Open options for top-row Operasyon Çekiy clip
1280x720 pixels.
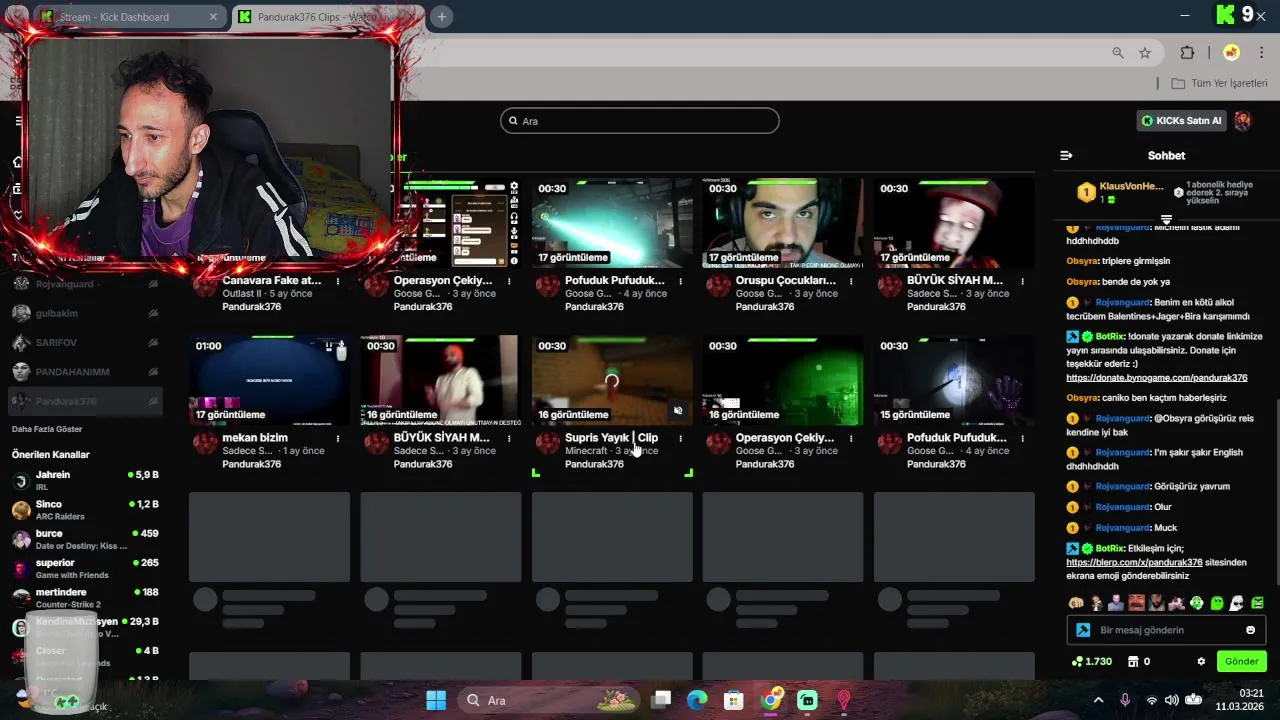point(509,281)
